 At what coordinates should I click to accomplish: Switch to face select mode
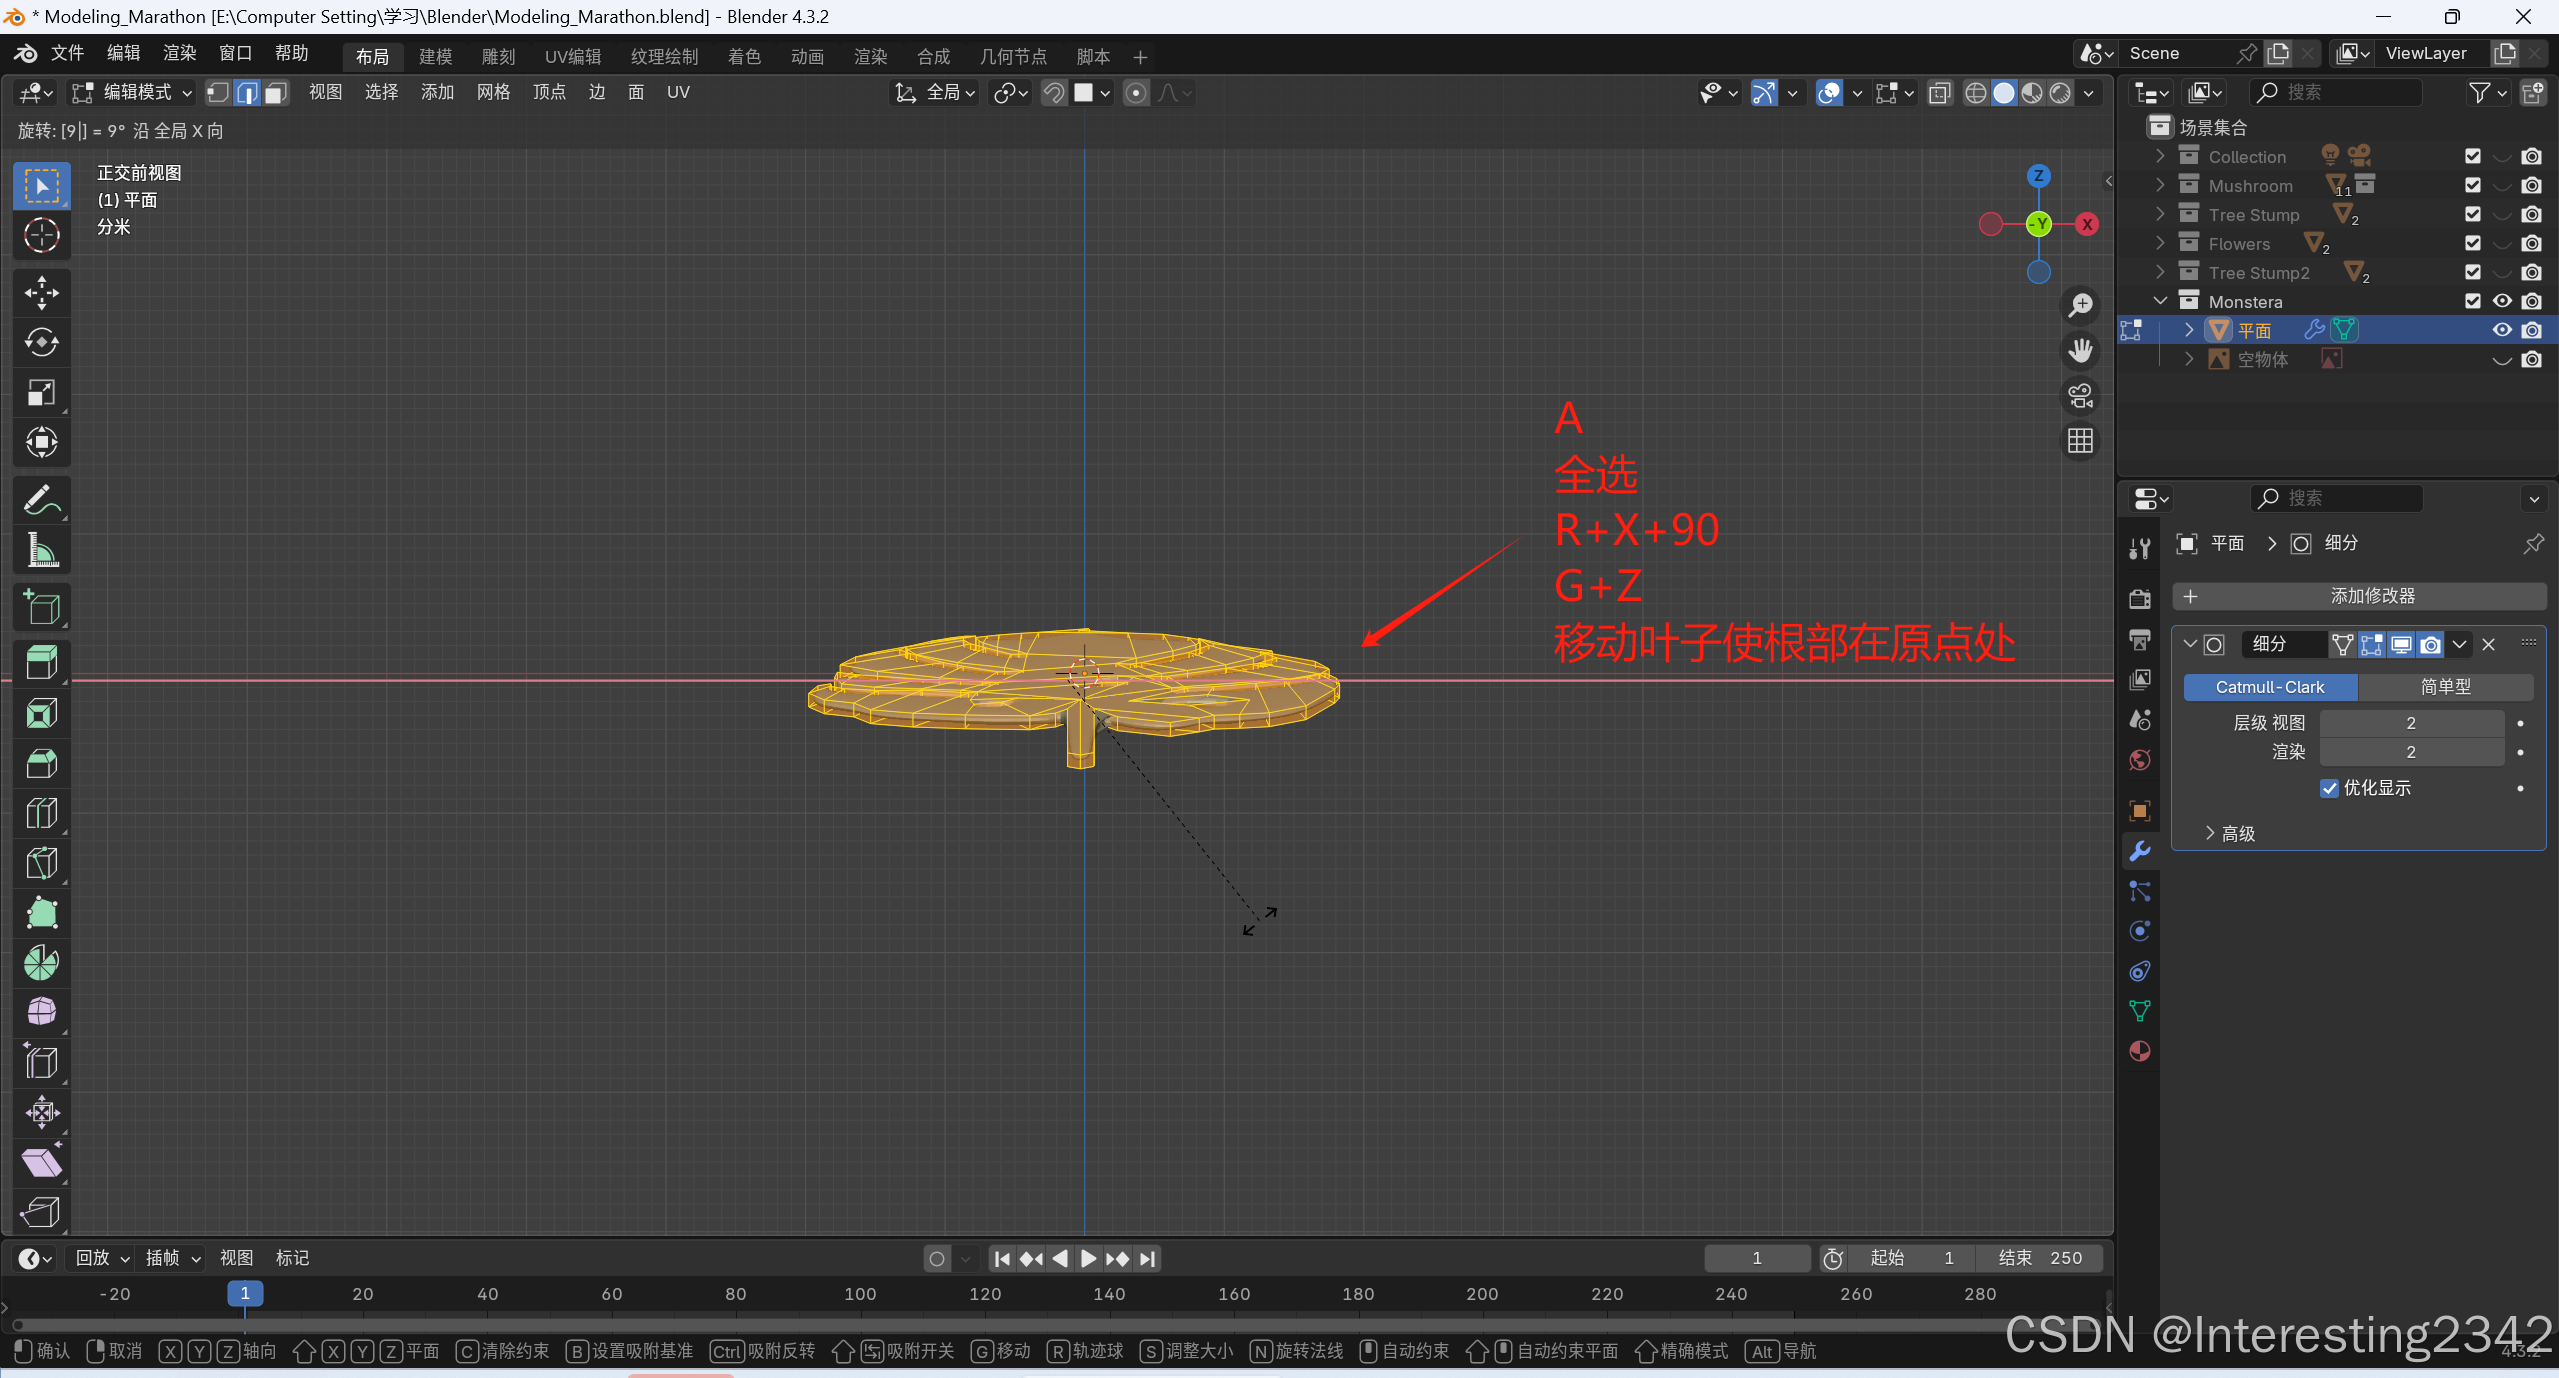pyautogui.click(x=276, y=93)
